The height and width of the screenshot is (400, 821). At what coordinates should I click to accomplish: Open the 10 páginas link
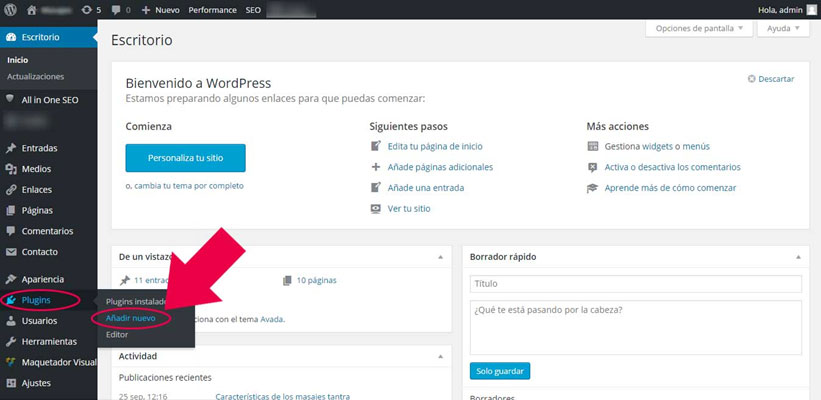coord(316,280)
